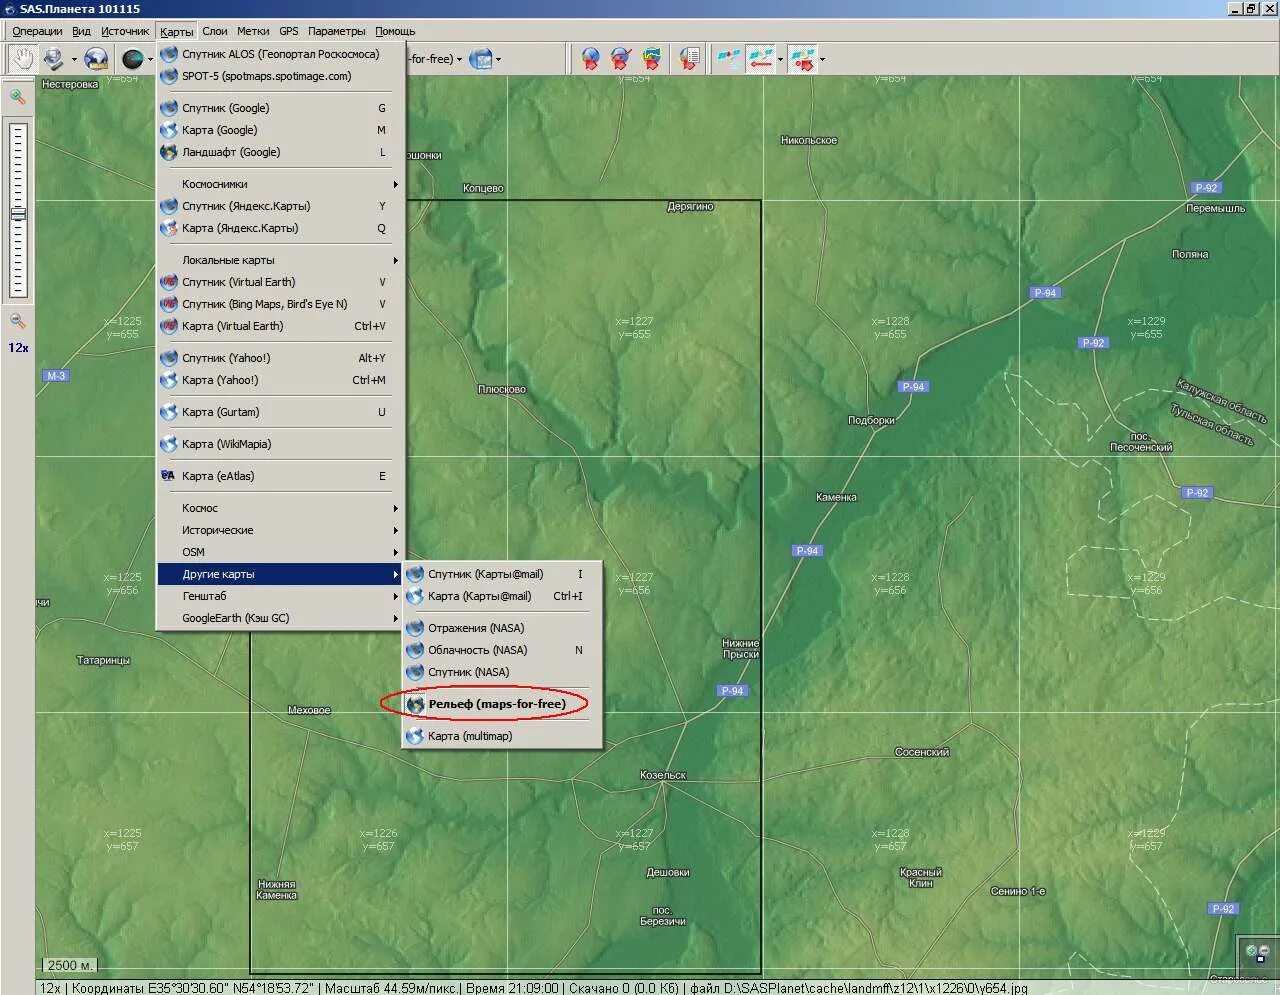Viewport: 1280px width, 995px height.
Task: Click the dark globe source icon
Action: (132, 59)
